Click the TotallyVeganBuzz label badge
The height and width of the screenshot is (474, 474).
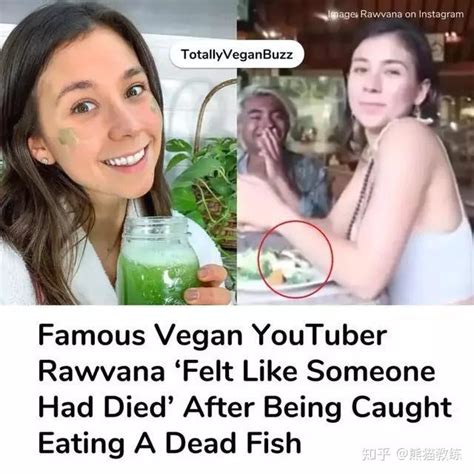pyautogui.click(x=237, y=54)
